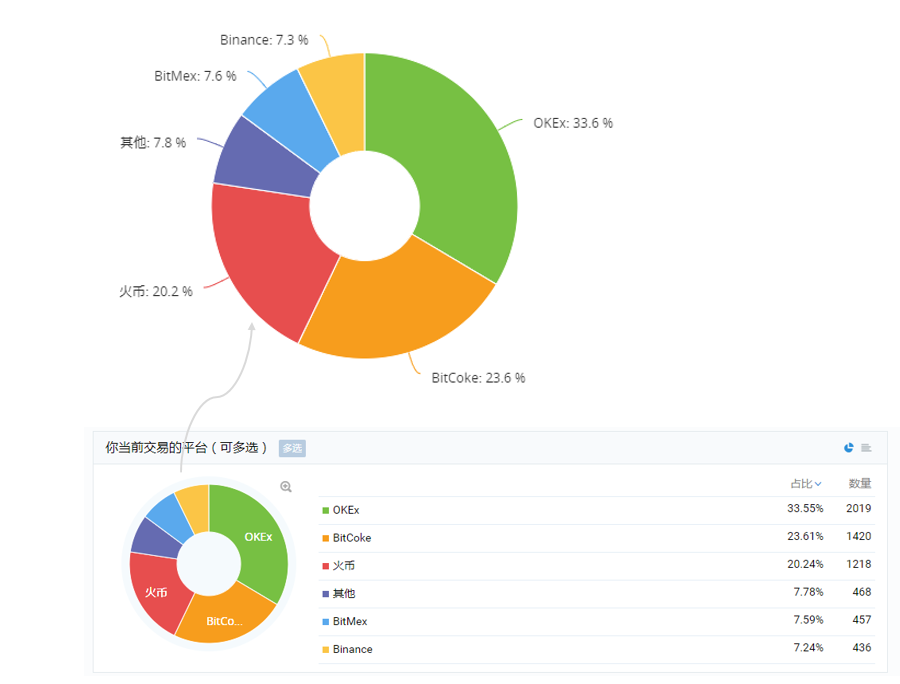The width and height of the screenshot is (900, 684).
Task: Click the 'BitCoke: 23.6 %' chart label
Action: tap(478, 378)
